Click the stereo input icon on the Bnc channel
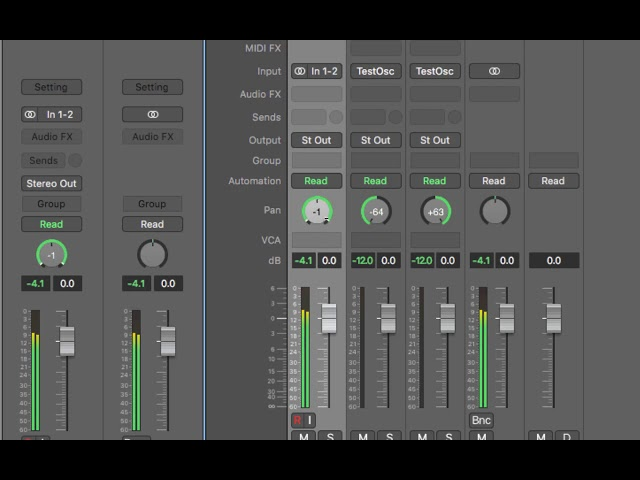This screenshot has width=640, height=480. tap(494, 71)
